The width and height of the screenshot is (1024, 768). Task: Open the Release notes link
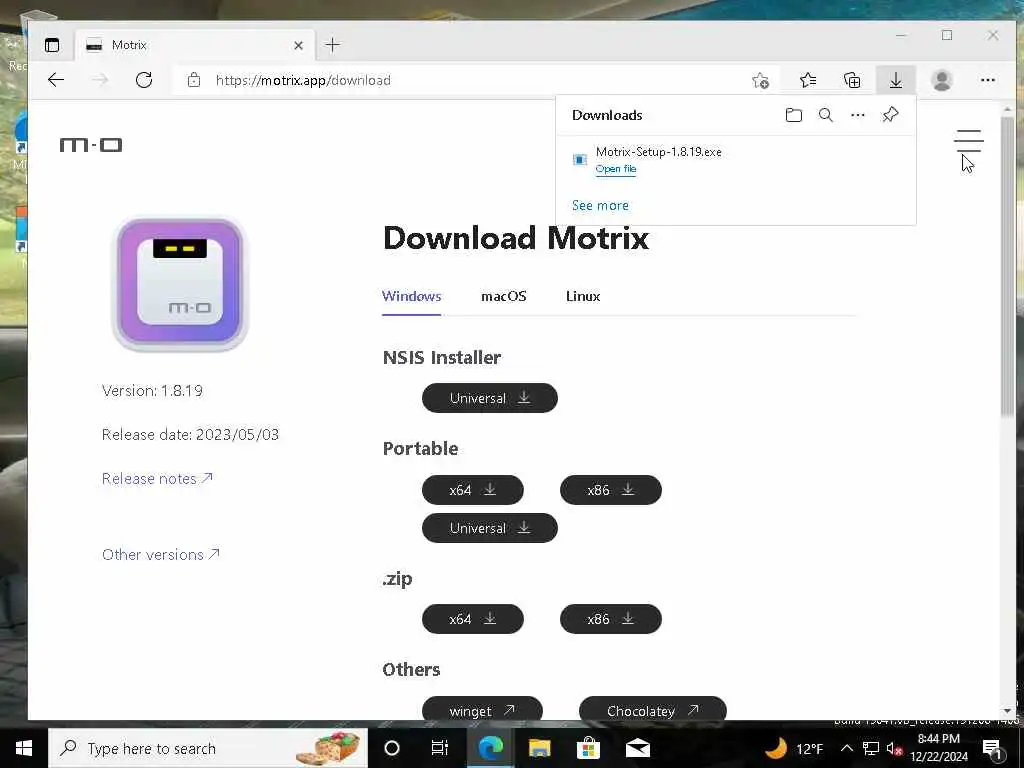click(x=157, y=479)
